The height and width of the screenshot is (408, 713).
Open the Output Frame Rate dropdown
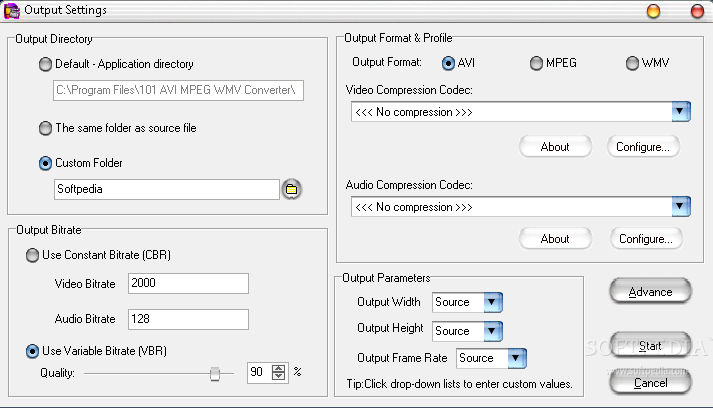[517, 358]
